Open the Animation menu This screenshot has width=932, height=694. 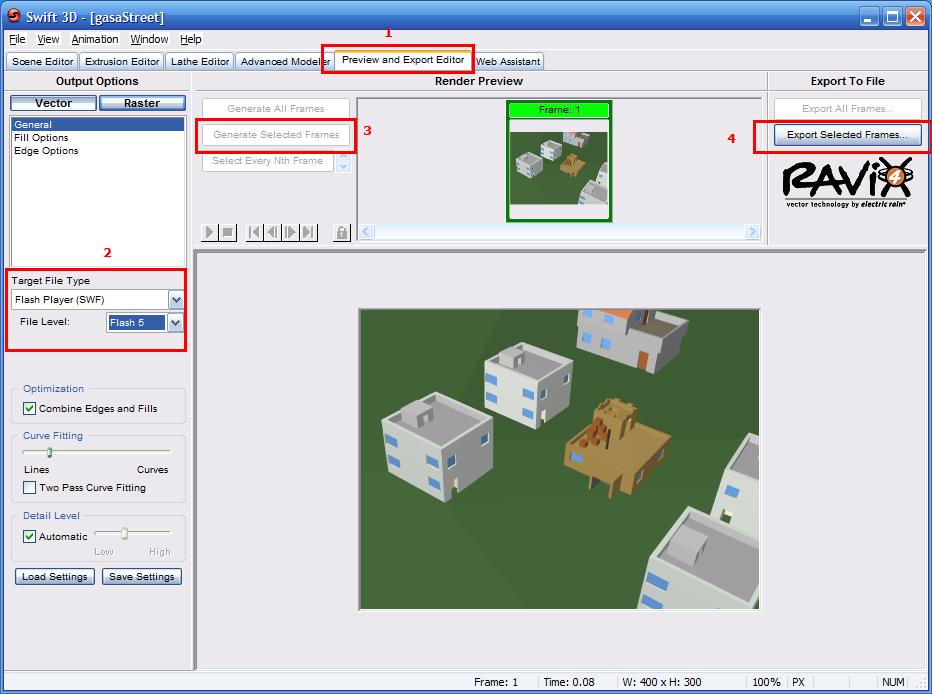click(95, 39)
